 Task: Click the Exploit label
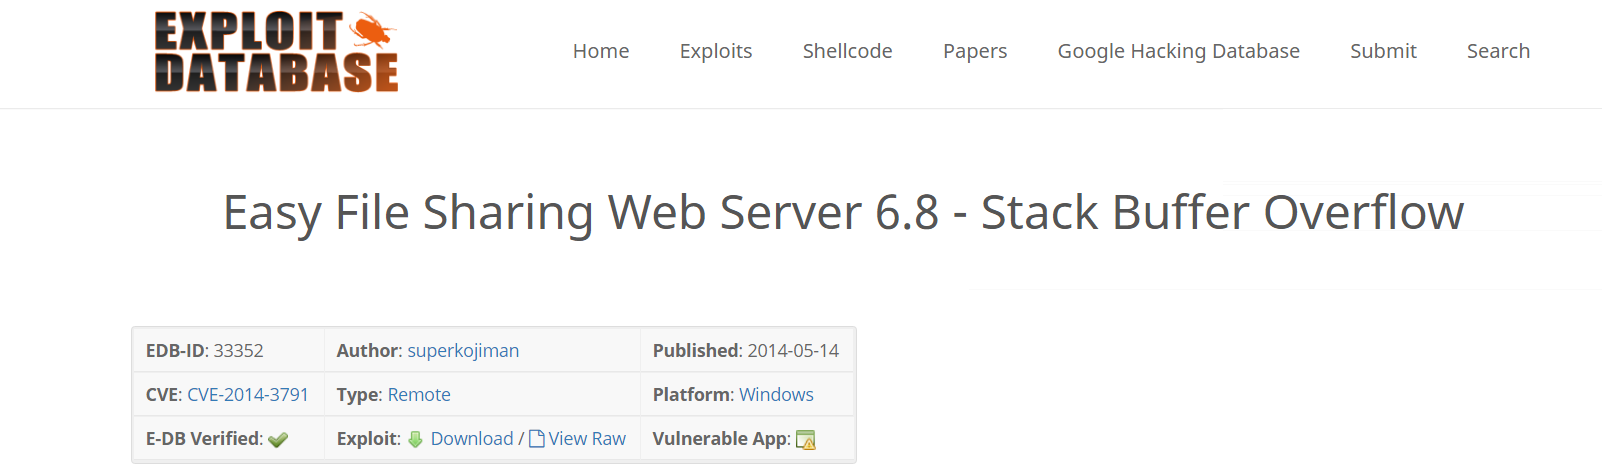[369, 439]
